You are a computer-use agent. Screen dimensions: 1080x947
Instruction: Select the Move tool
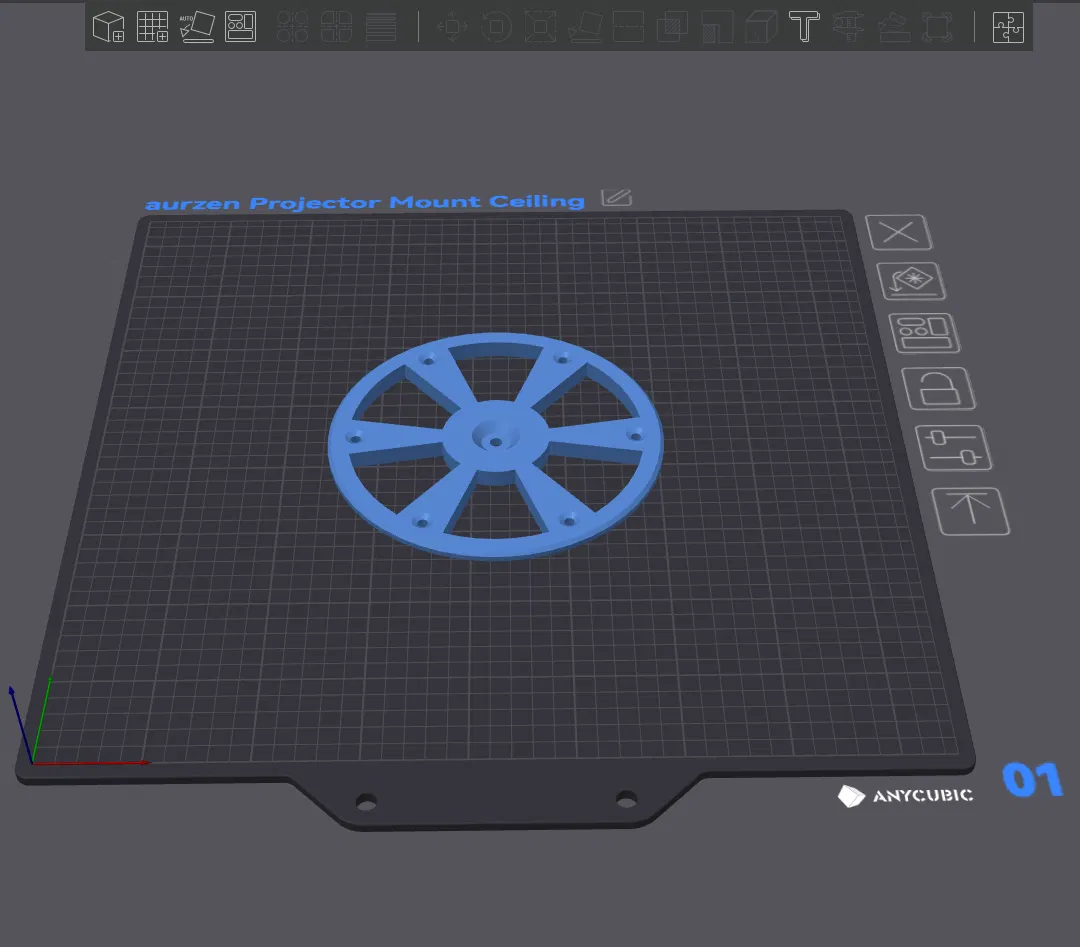453,27
